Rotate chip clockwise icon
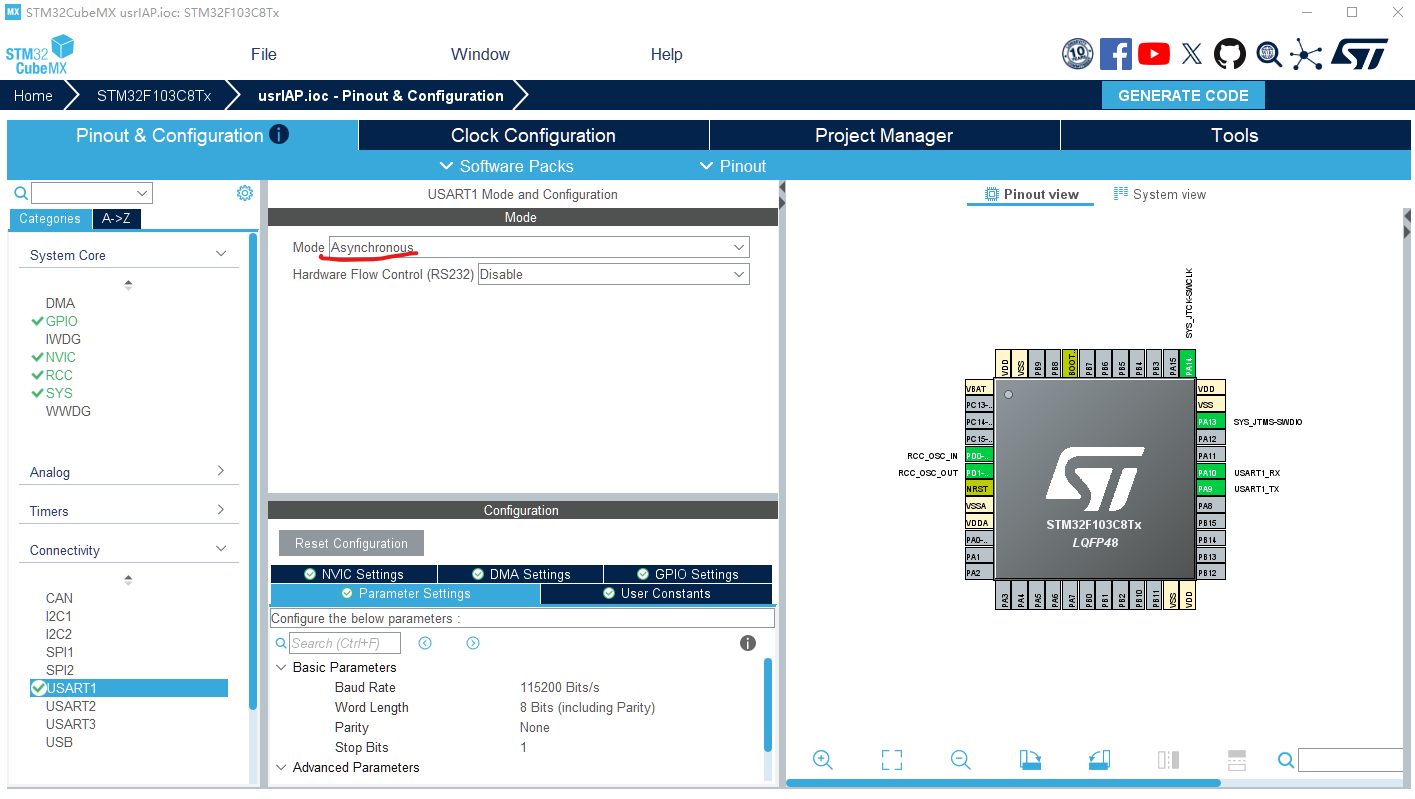1415x799 pixels. [1030, 760]
